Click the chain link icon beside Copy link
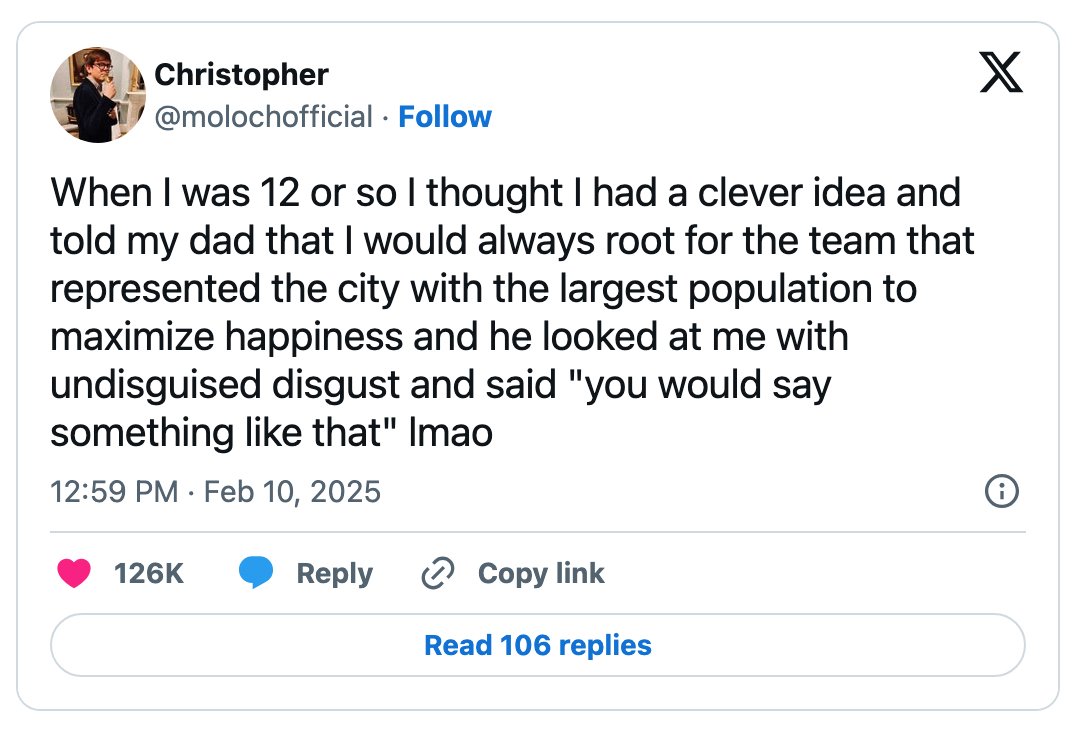 point(438,573)
